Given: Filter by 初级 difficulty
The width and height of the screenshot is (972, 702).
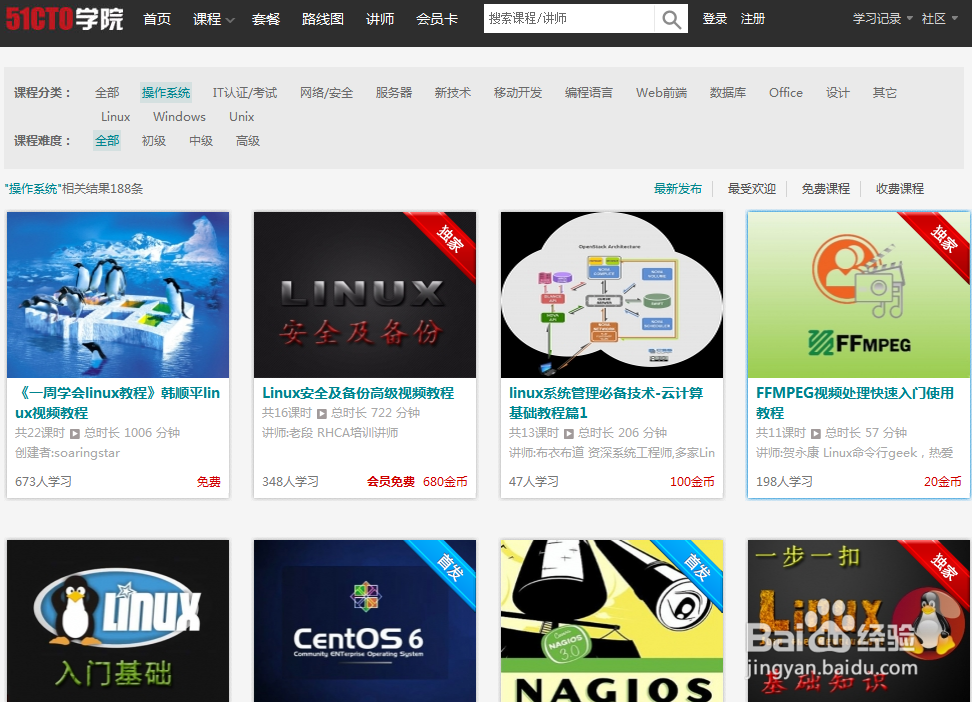Looking at the screenshot, I should click(x=154, y=141).
